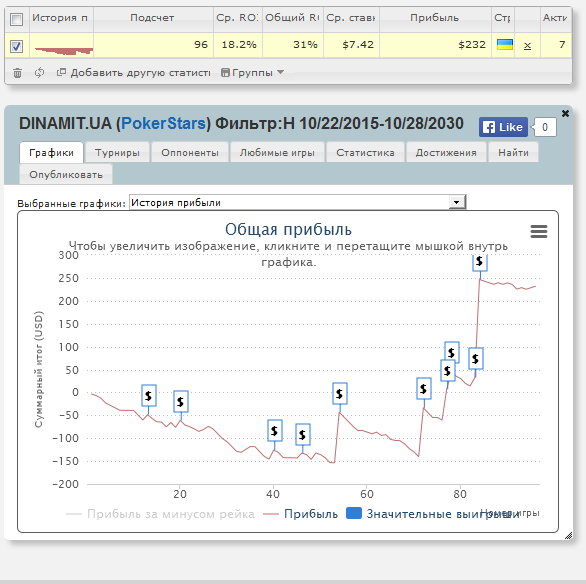The height and width of the screenshot is (584, 586).
Task: Sort by 'Ср. ROI' column header
Action: click(238, 18)
